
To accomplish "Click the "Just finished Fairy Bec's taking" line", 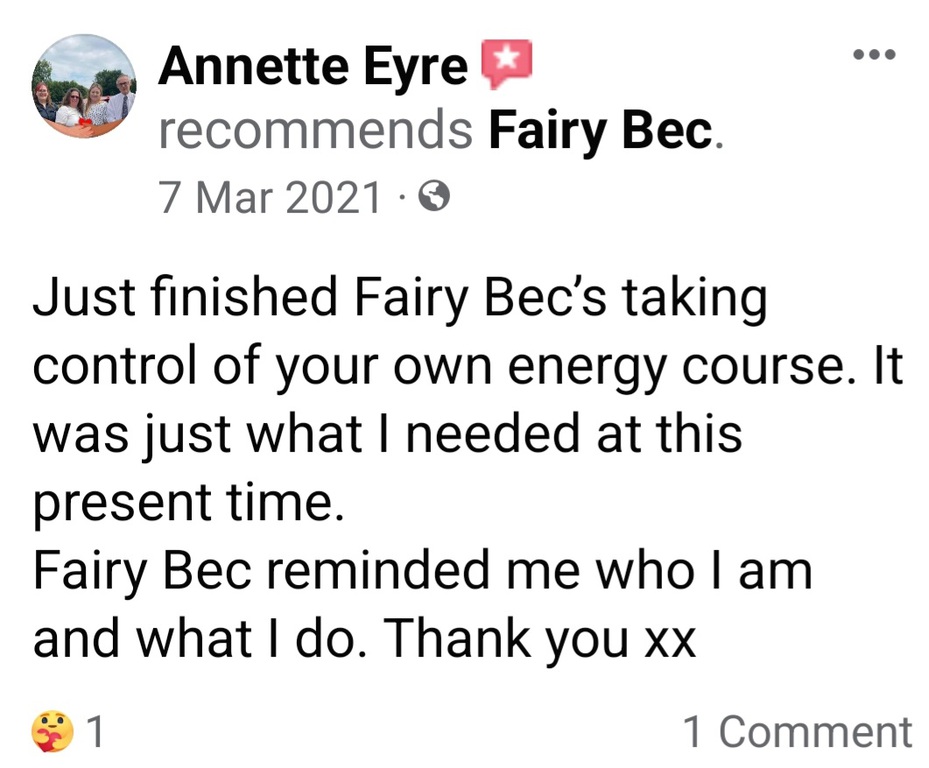I will (x=400, y=300).
